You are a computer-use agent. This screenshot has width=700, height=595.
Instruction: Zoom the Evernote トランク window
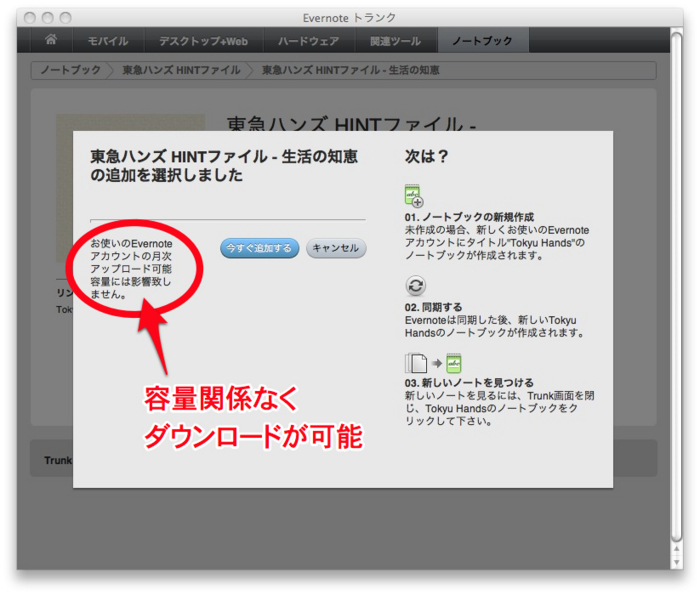coord(66,18)
